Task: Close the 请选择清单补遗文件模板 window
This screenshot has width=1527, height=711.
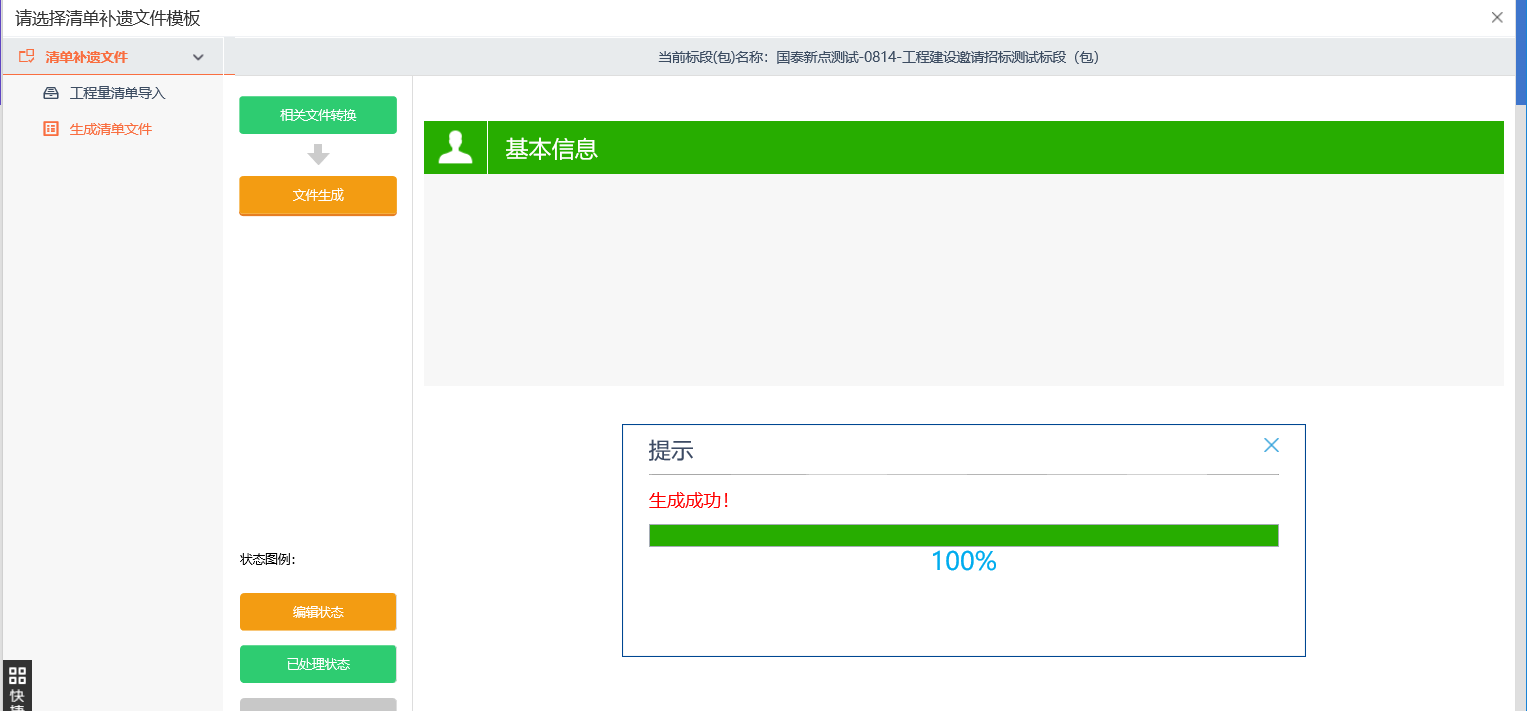Action: click(x=1497, y=17)
